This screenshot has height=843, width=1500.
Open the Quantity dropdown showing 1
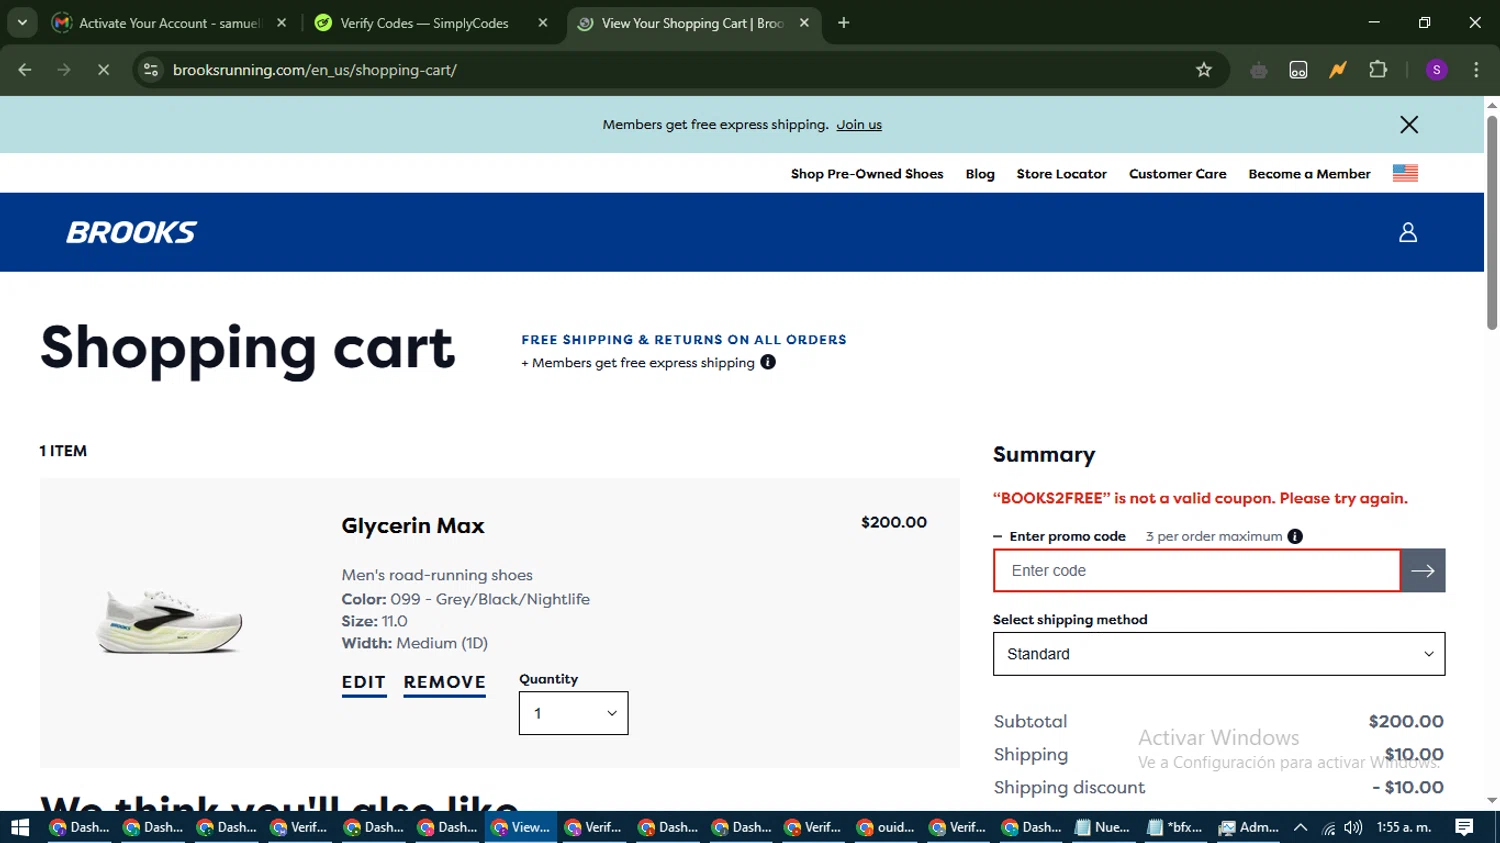click(573, 713)
